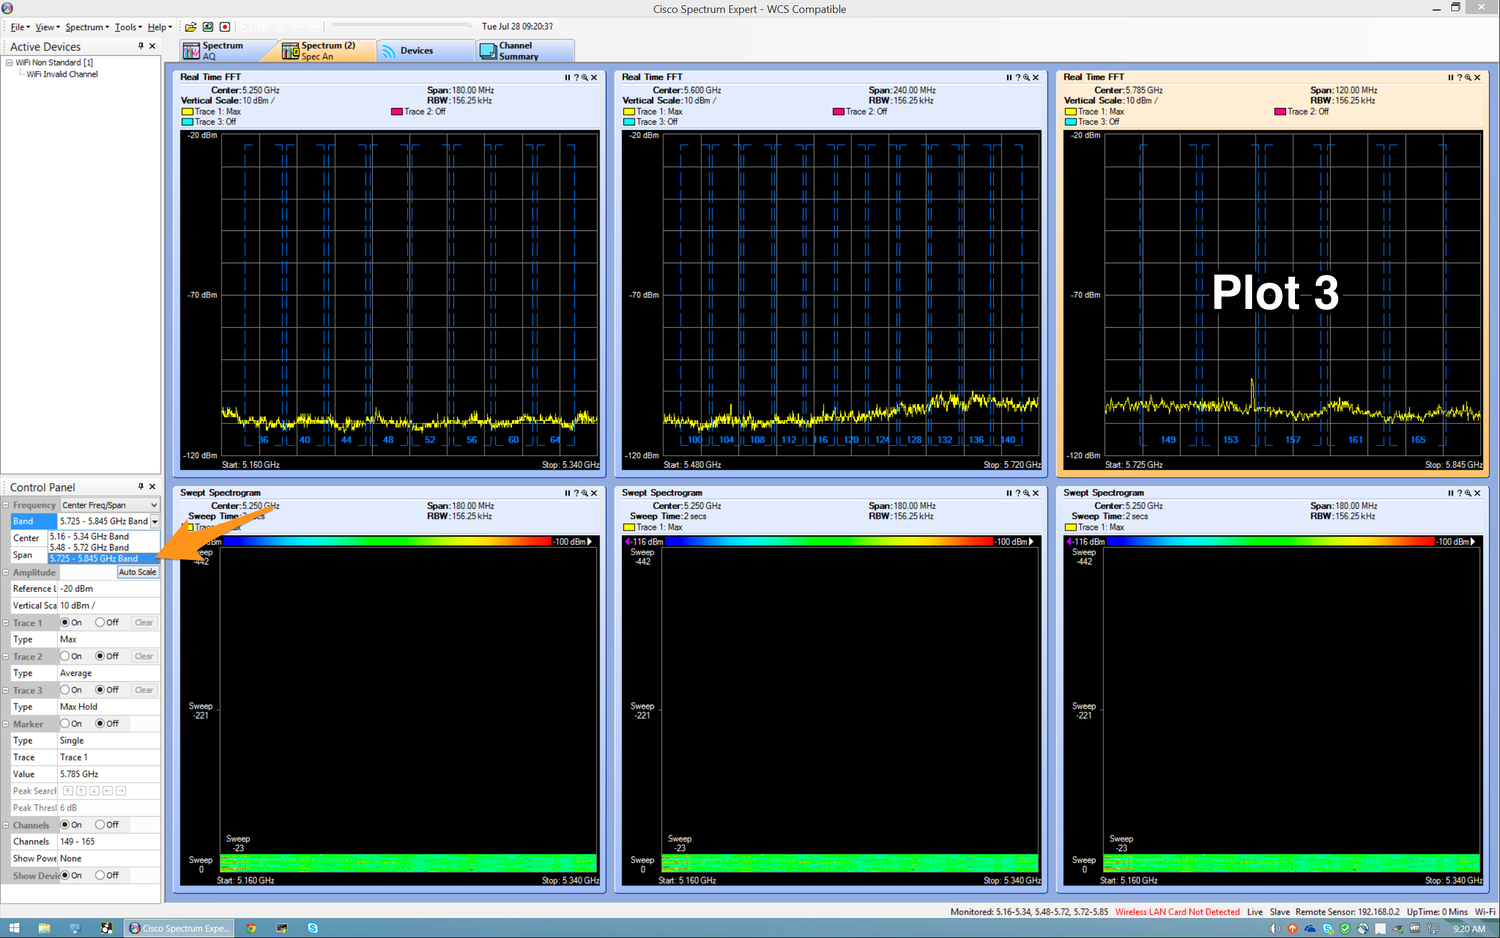Close the 5.600 GHz Real Time FFT plot
Image resolution: width=1500 pixels, height=938 pixels.
[x=1035, y=77]
